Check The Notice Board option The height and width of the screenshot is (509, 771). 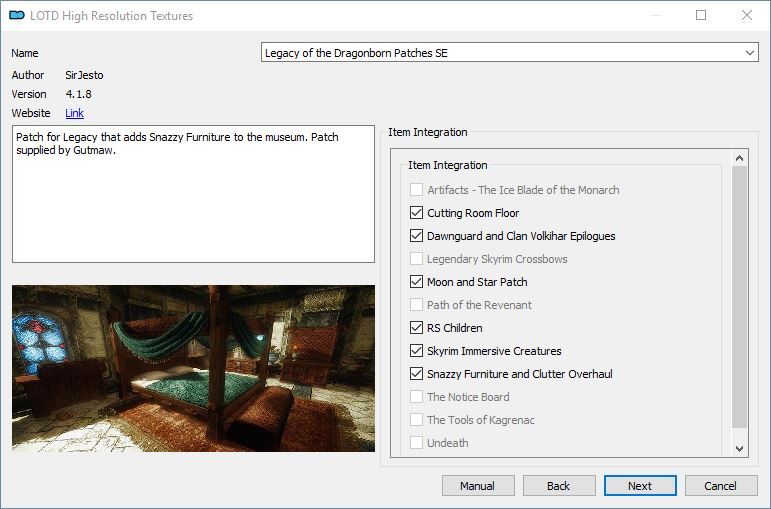[x=416, y=397]
